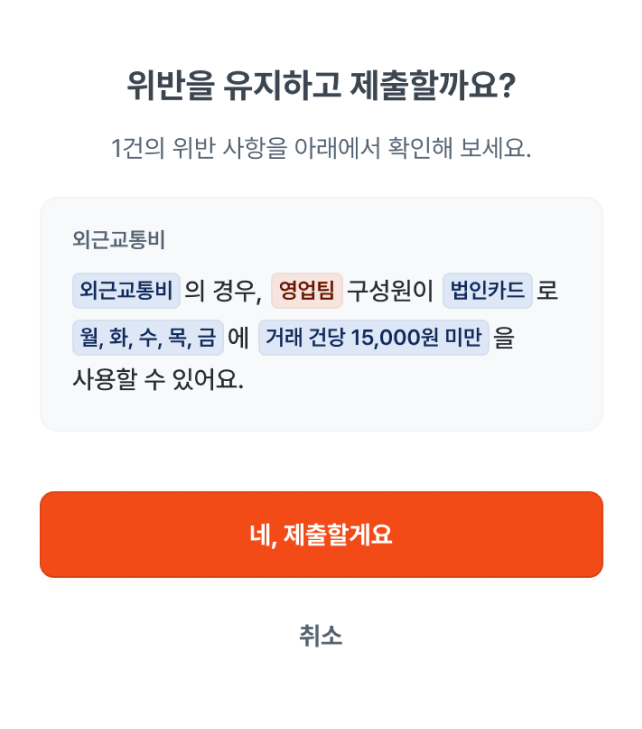Click the '거래 건당 15,000원 미만' limit chip

tap(373, 337)
